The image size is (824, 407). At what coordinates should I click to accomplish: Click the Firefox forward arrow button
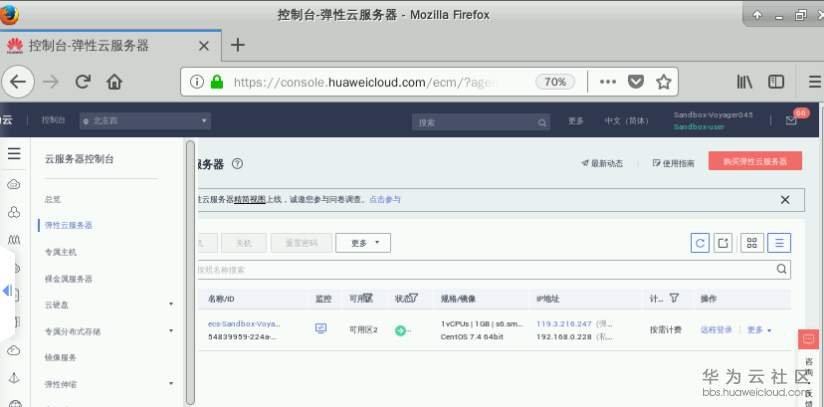tap(51, 82)
